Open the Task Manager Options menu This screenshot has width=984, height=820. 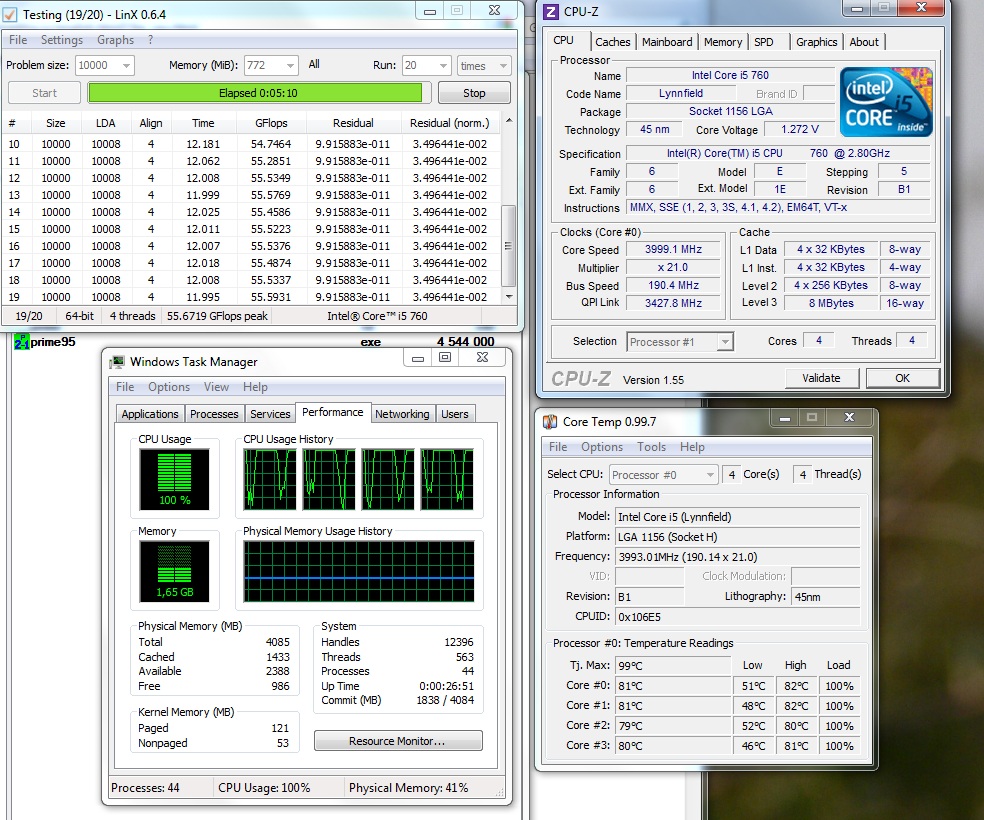[x=169, y=387]
